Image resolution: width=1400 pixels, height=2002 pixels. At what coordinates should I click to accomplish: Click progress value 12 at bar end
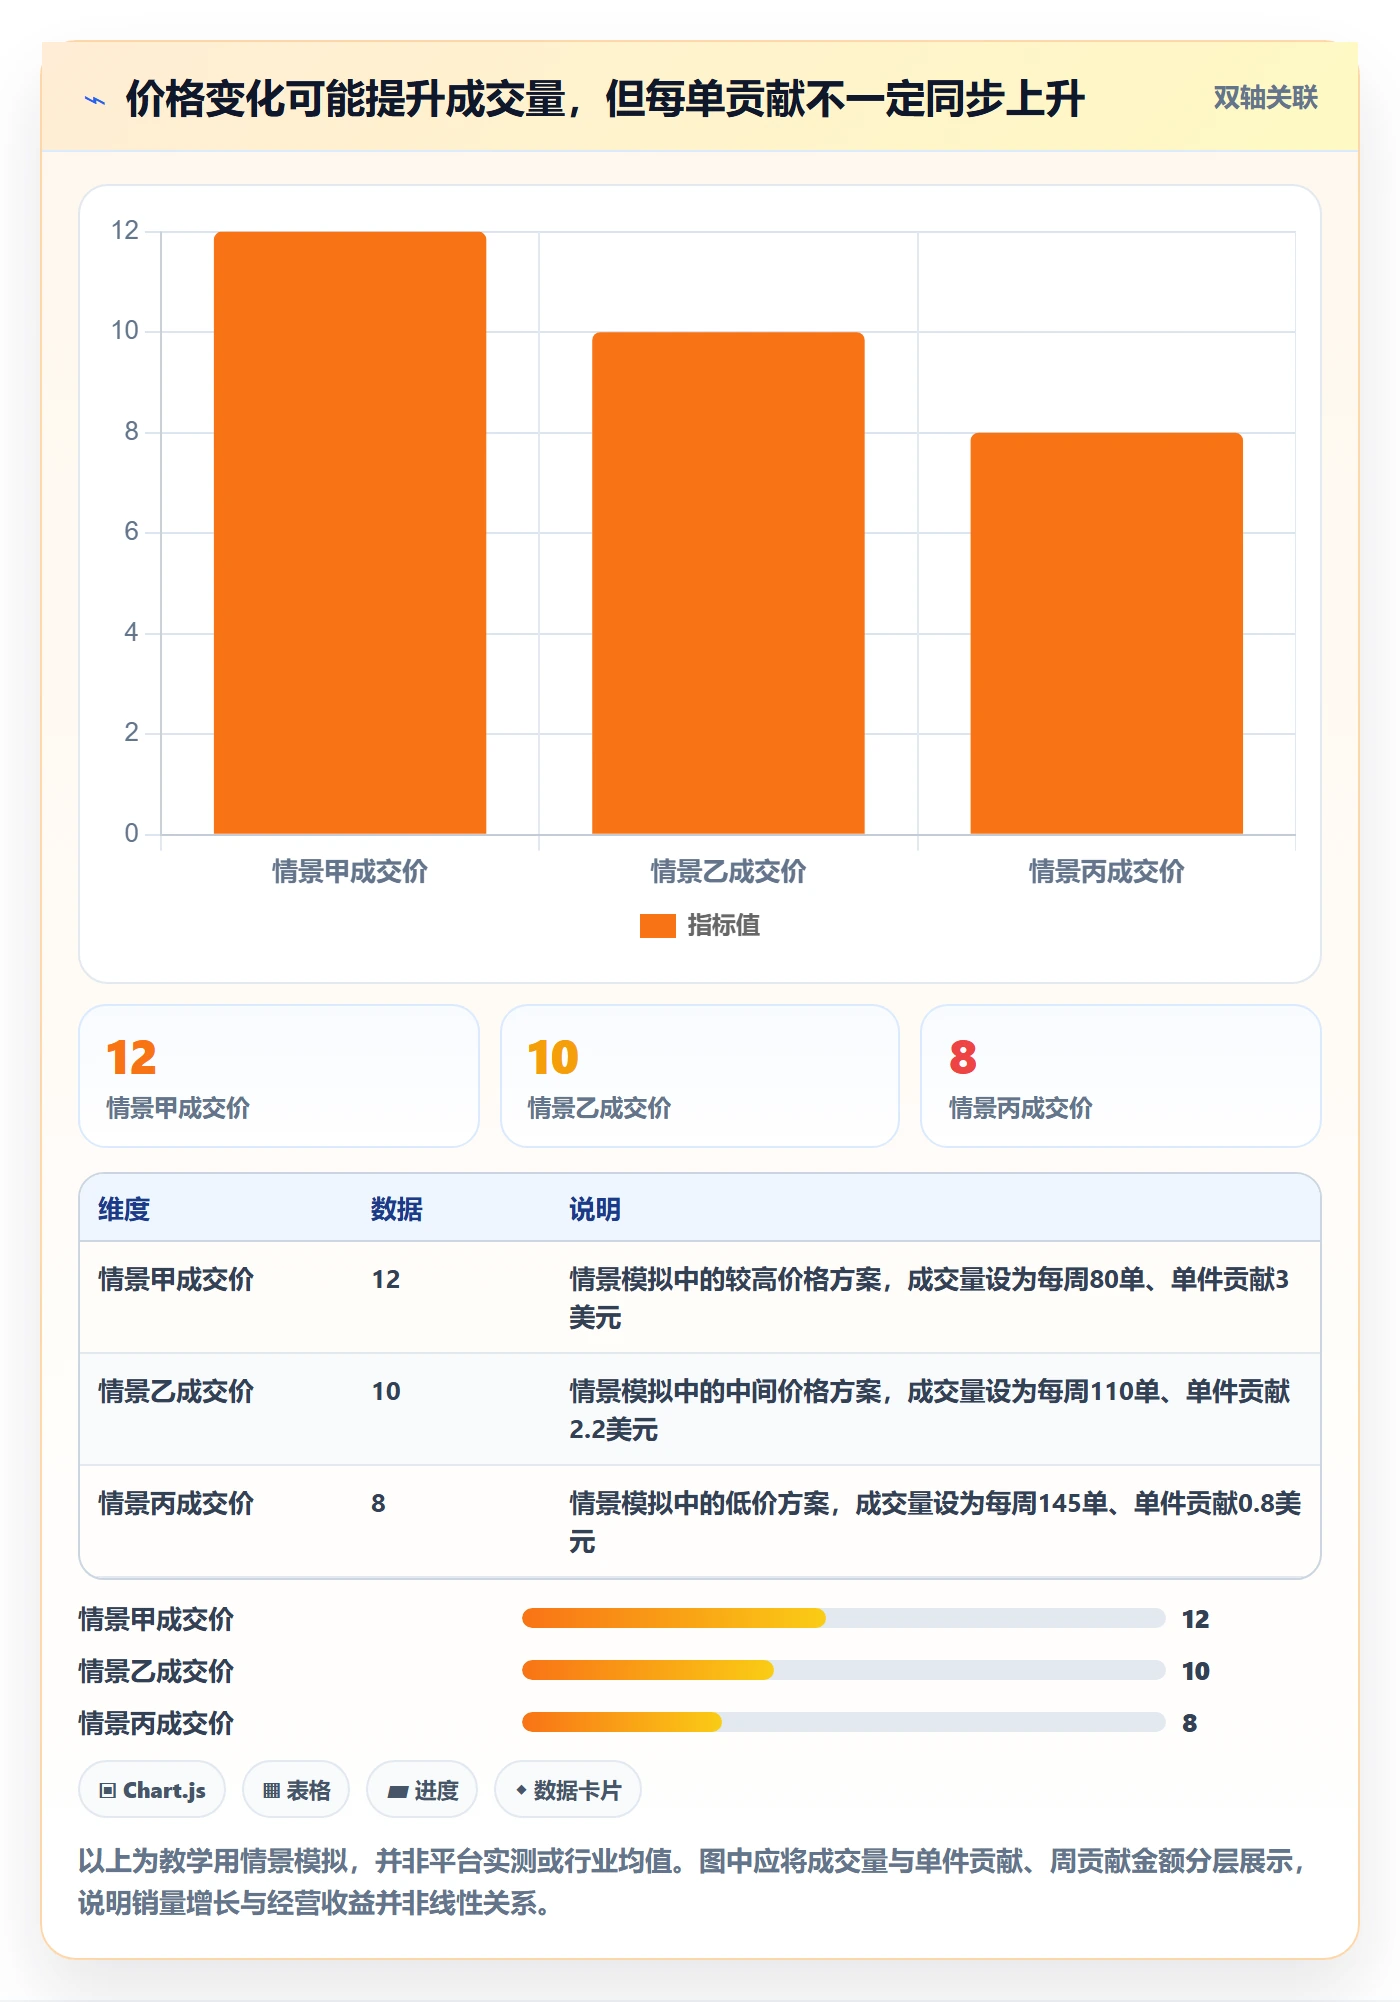[x=1195, y=1619]
